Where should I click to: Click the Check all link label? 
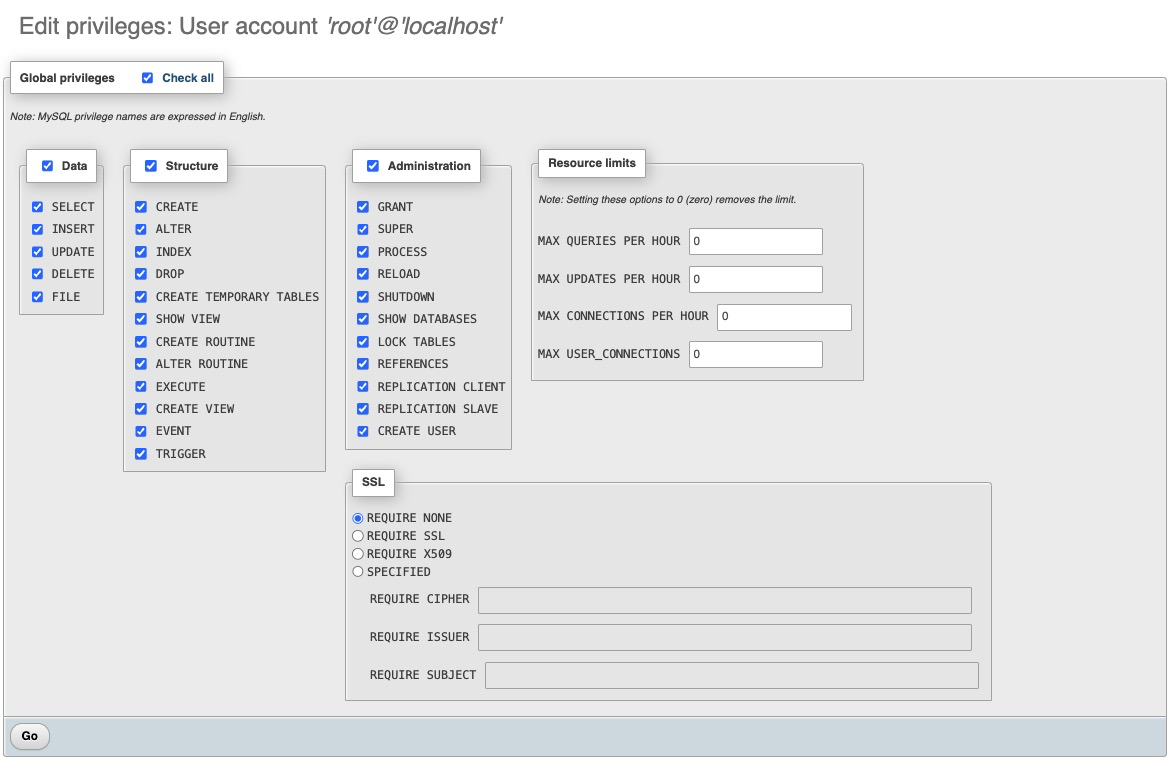click(x=188, y=78)
